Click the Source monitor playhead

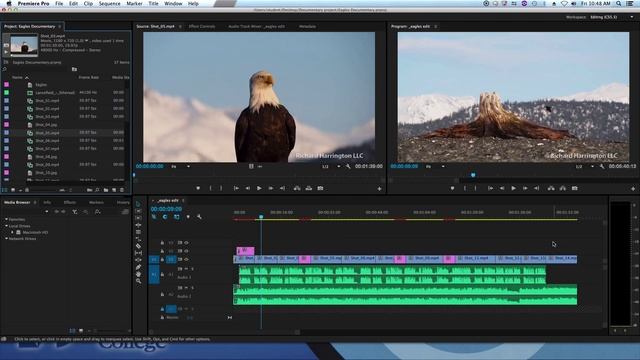[134, 175]
